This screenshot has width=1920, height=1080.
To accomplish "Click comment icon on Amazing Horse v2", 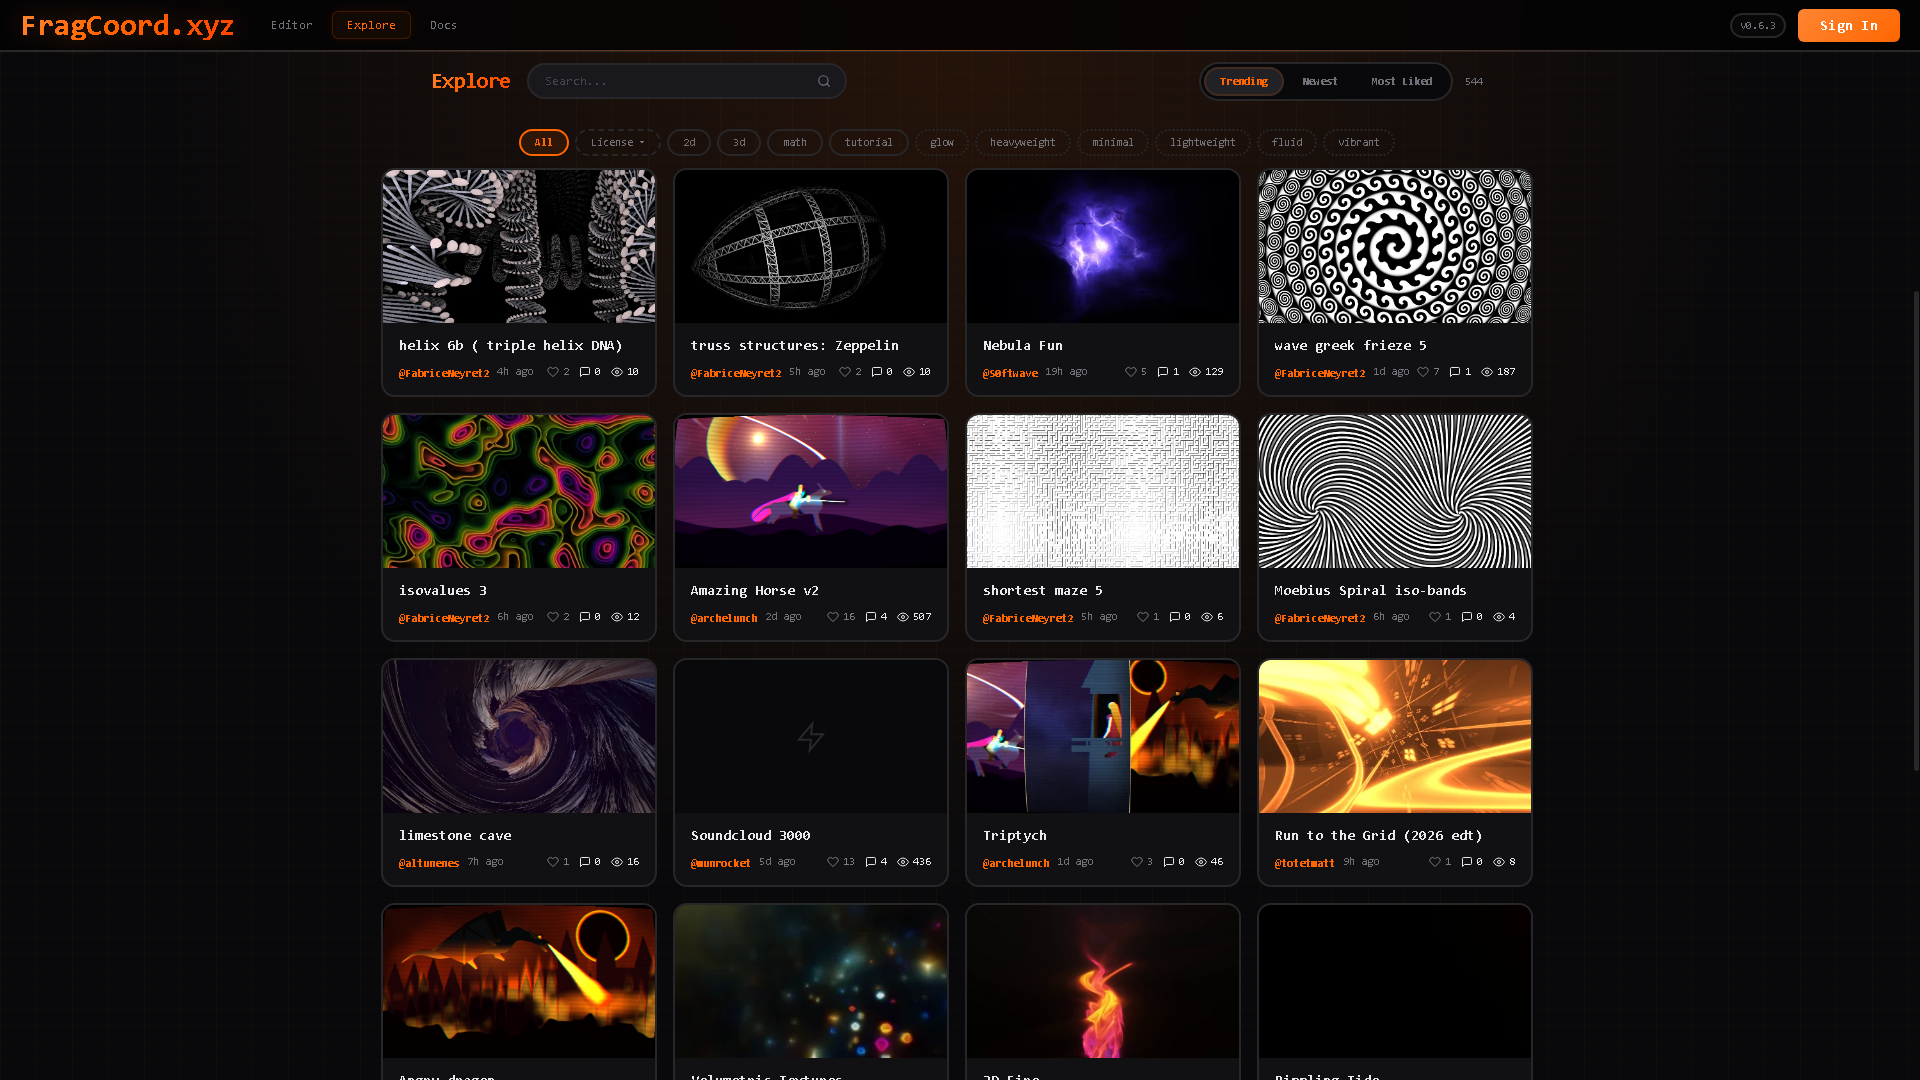I will tap(871, 617).
